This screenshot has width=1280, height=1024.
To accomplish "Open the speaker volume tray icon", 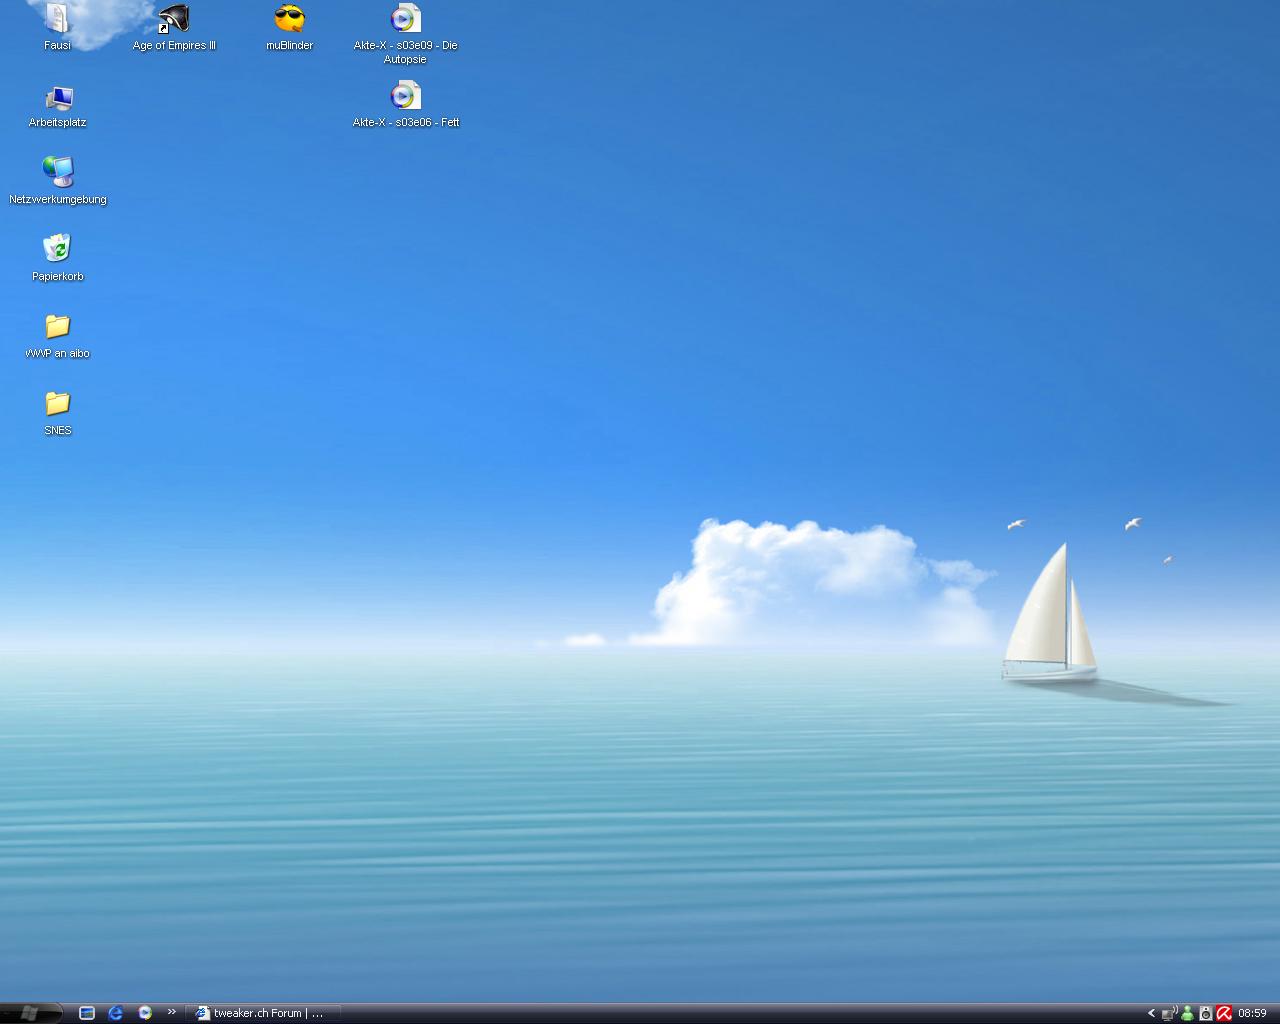I will tap(1205, 1013).
